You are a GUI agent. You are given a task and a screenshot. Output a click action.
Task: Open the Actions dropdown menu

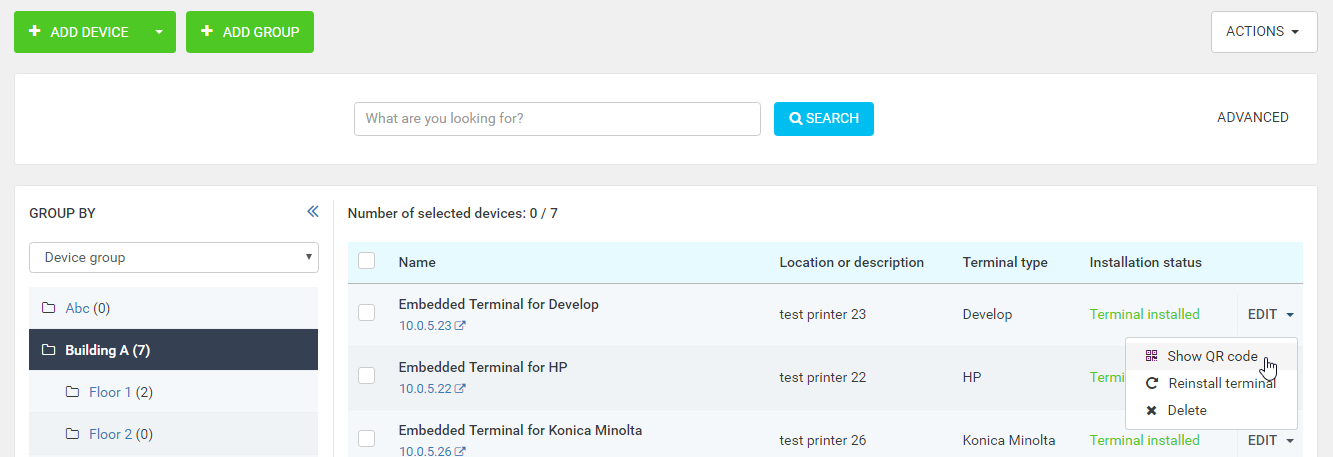point(1263,32)
